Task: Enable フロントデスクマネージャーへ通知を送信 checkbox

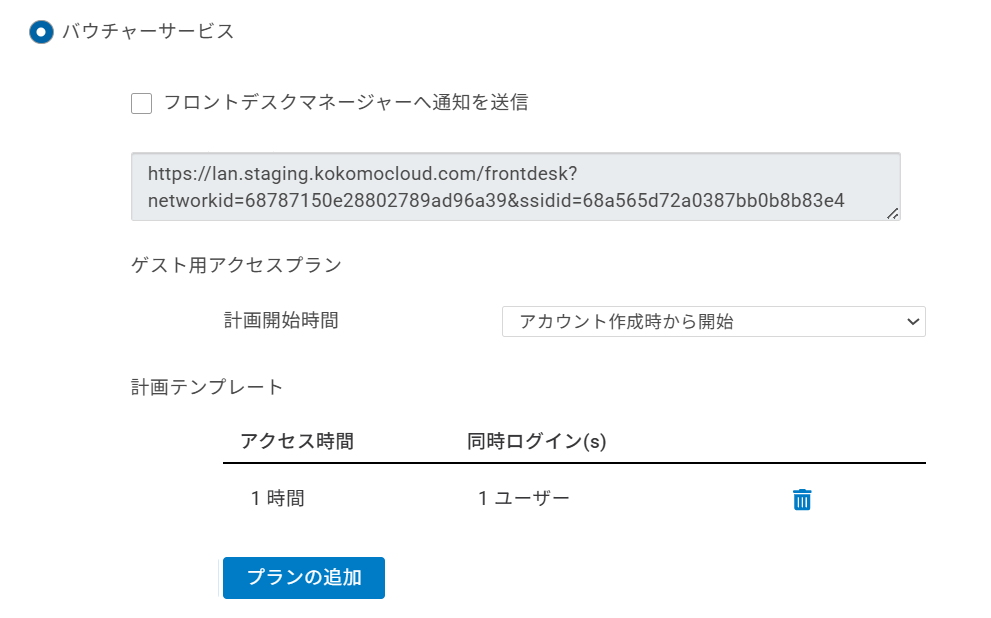Action: (141, 103)
